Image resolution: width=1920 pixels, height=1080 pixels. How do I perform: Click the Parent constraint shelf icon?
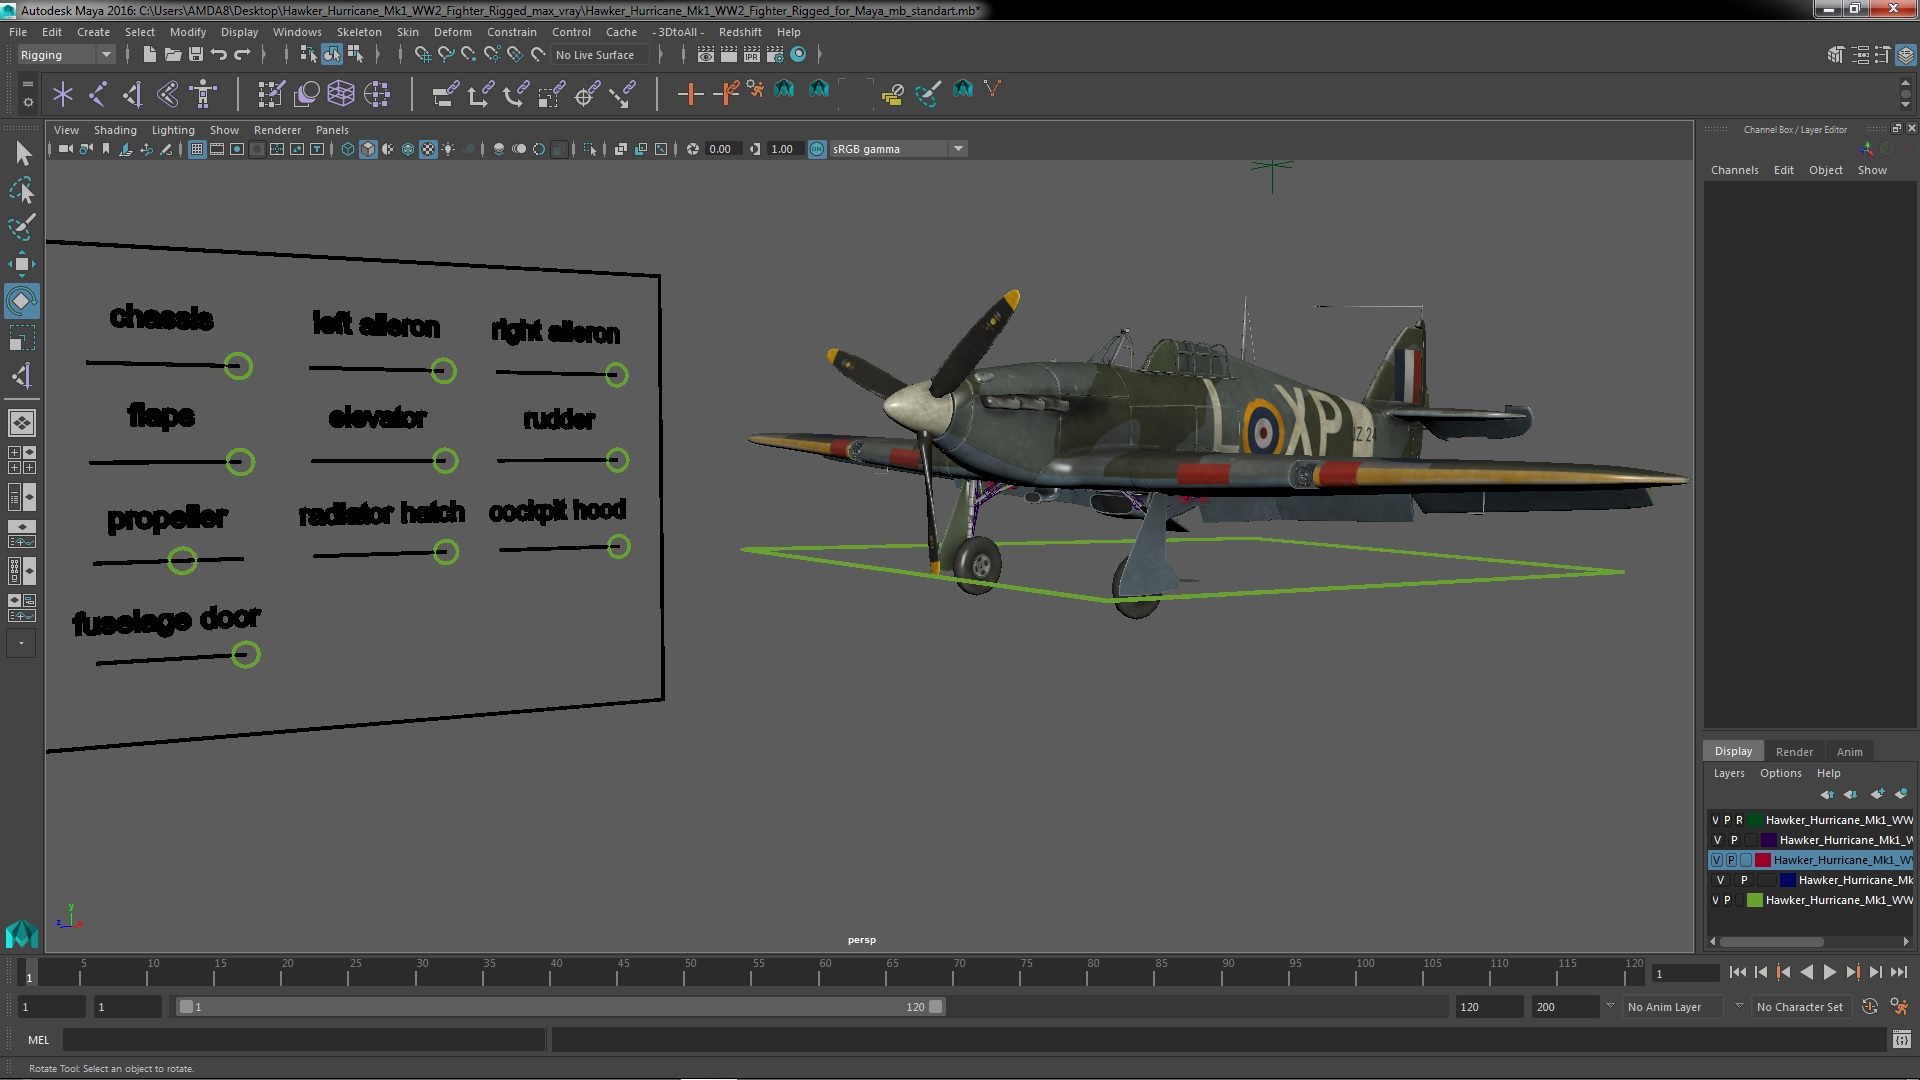(446, 94)
